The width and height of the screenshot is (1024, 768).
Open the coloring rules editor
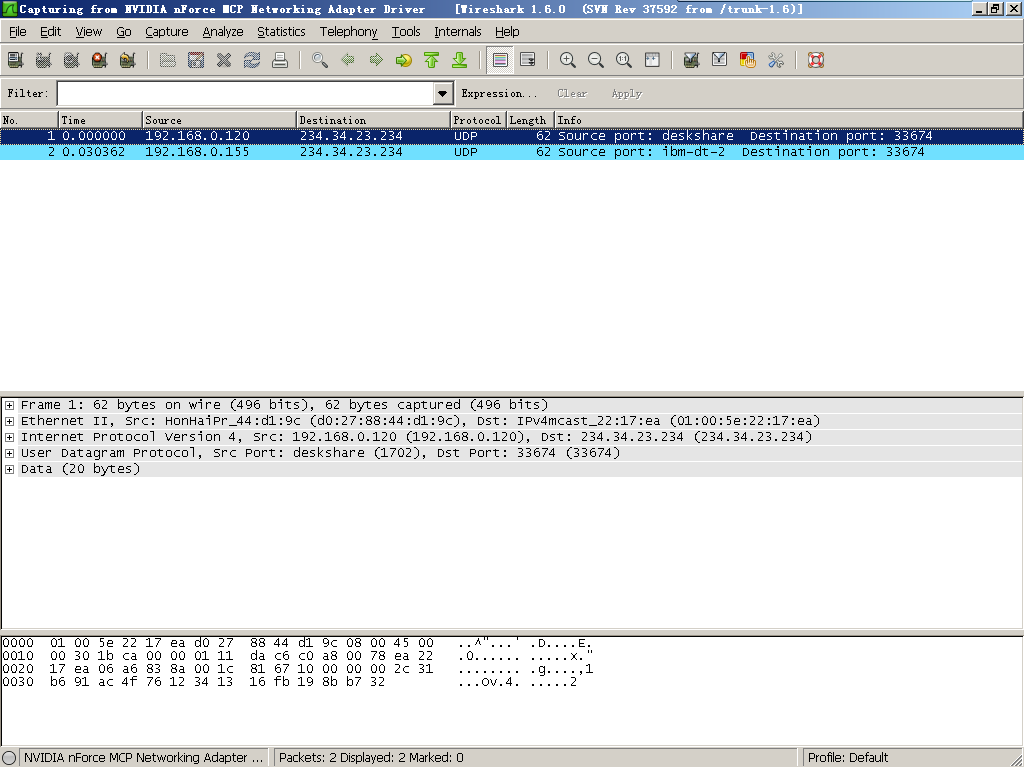pos(748,61)
